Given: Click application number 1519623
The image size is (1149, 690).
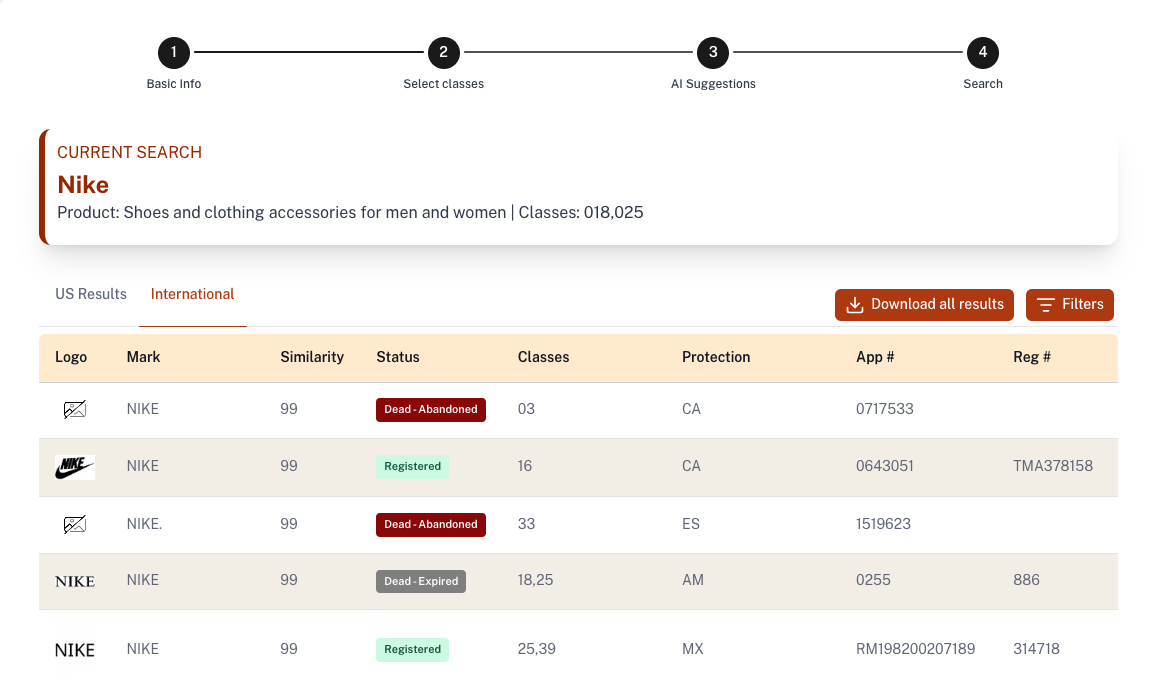Looking at the screenshot, I should pos(883,524).
